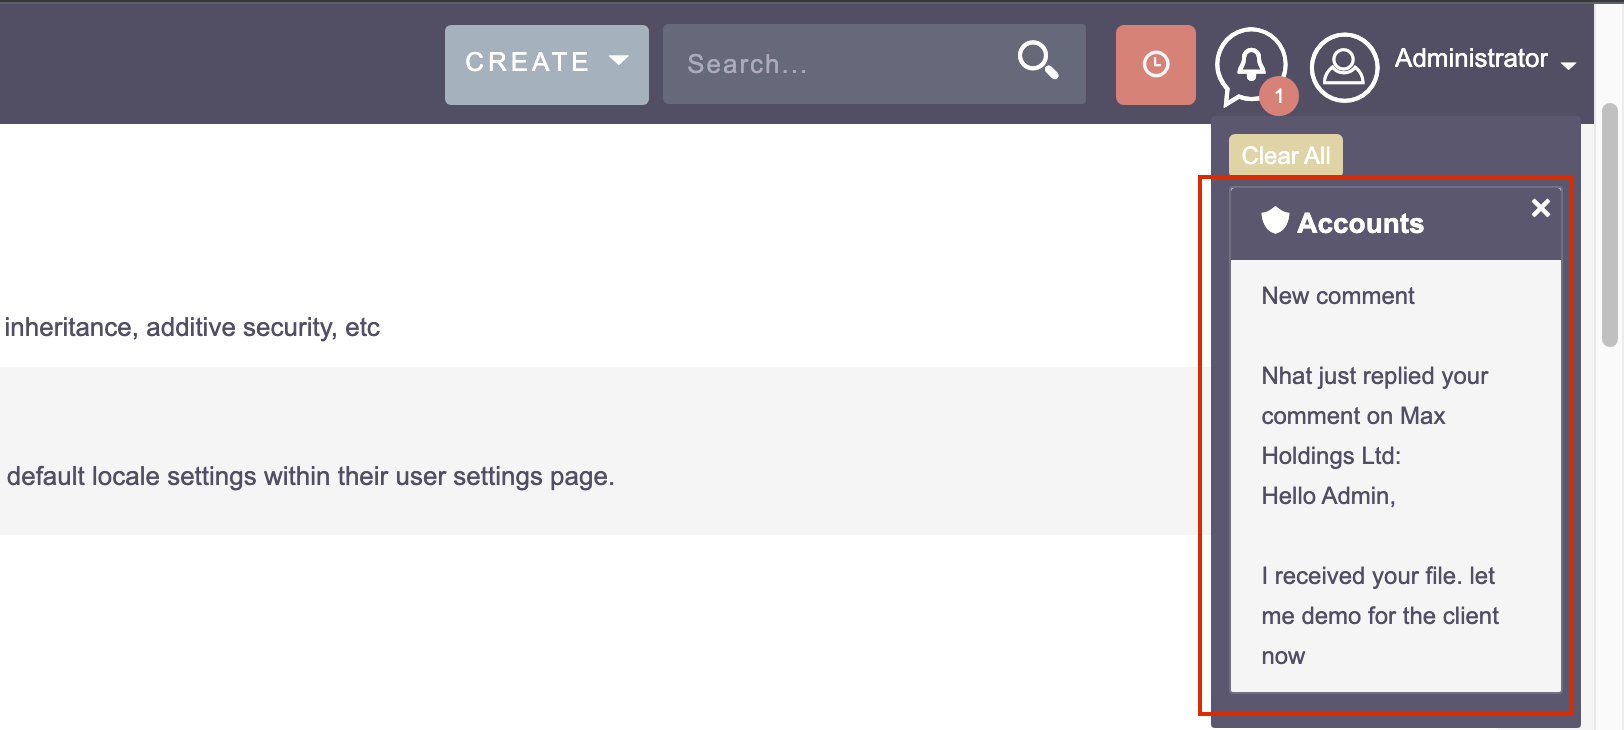Click Clear All notifications button
Image resolution: width=1624 pixels, height=730 pixels.
pyautogui.click(x=1286, y=155)
